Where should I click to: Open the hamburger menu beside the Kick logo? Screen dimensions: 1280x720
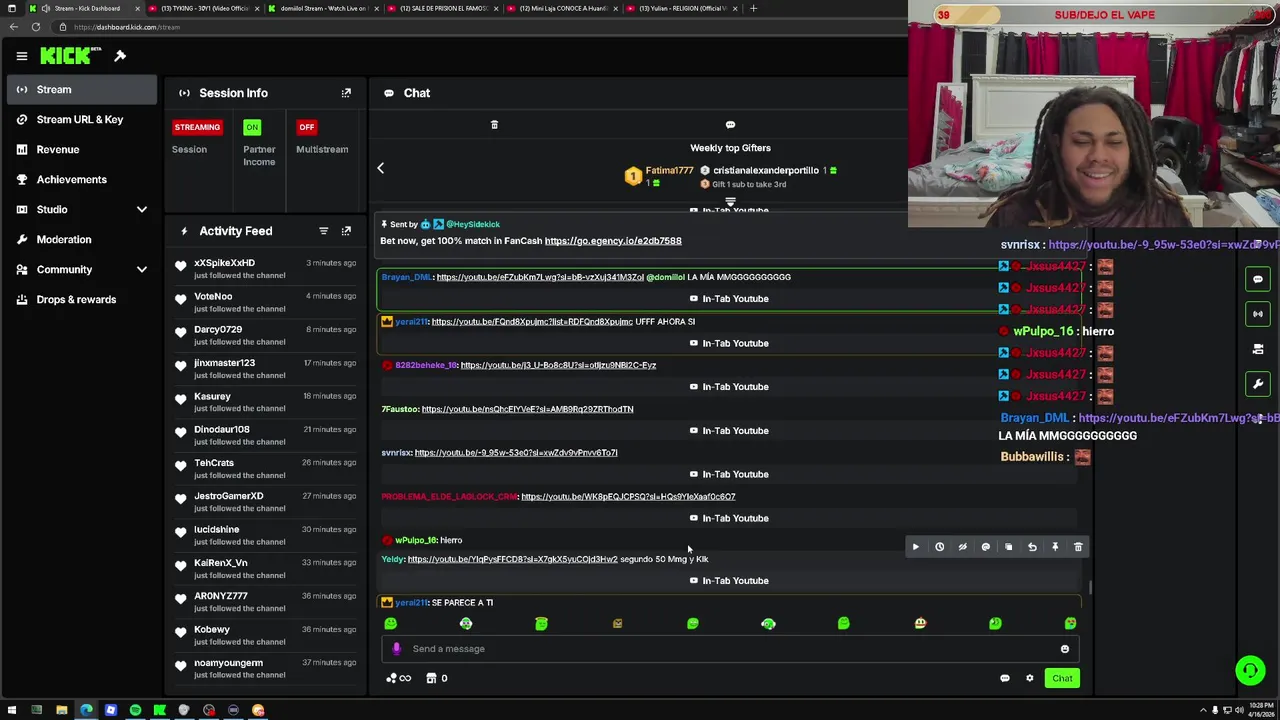coord(21,56)
